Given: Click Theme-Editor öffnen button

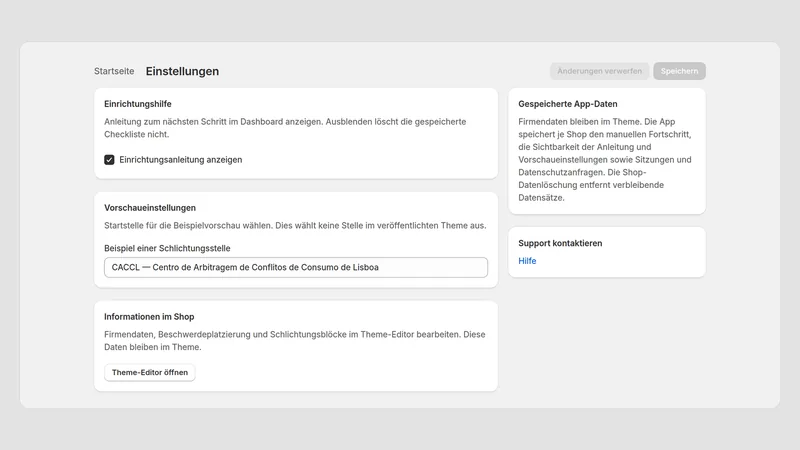Looking at the screenshot, I should tap(149, 372).
